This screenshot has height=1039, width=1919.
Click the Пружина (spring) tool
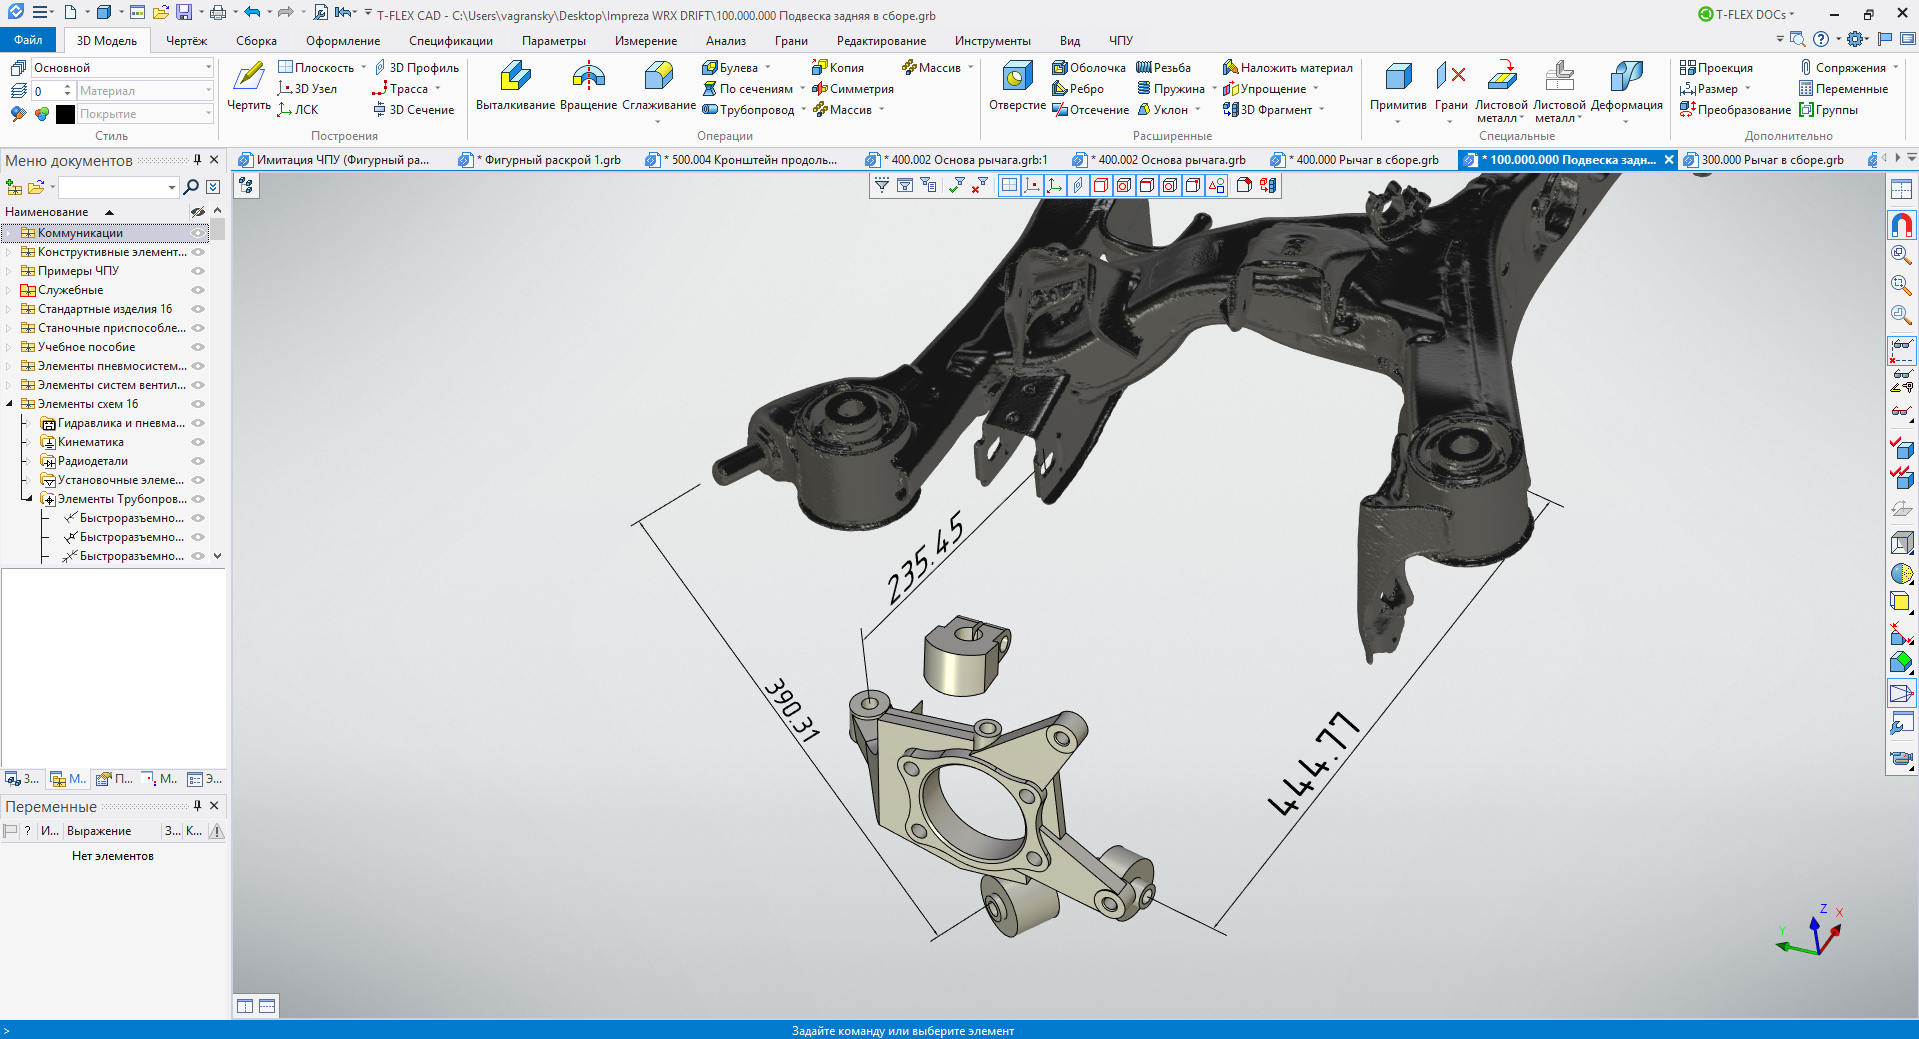point(1170,88)
